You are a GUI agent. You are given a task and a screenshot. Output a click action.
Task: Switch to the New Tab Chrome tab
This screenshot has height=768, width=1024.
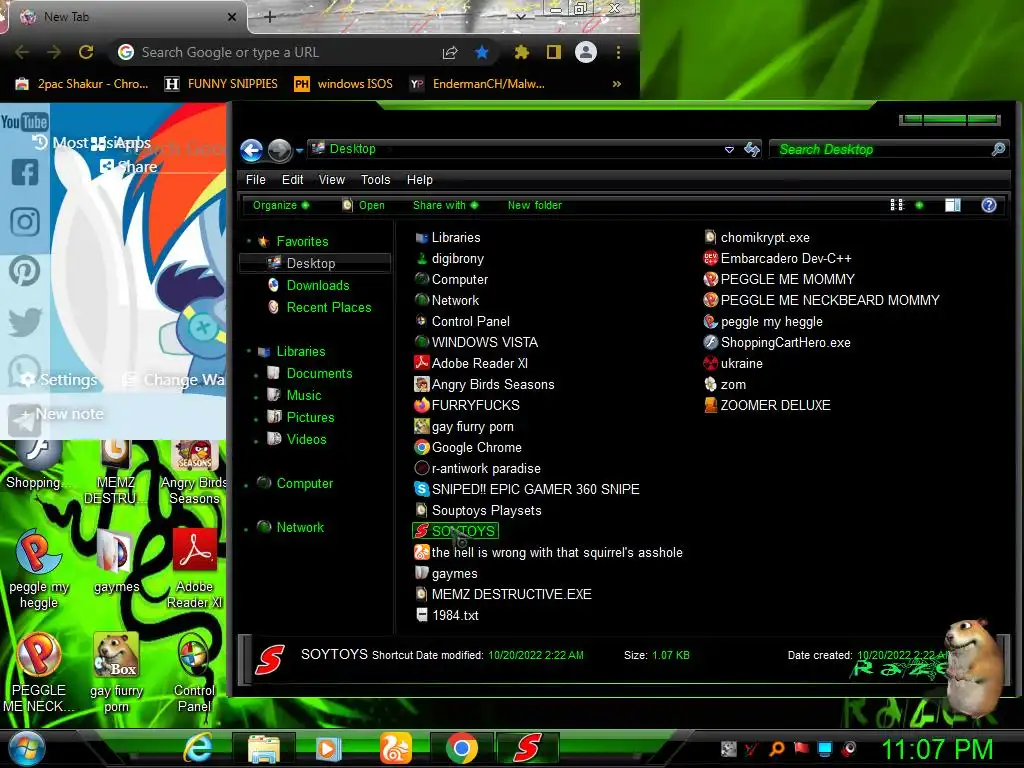pyautogui.click(x=125, y=17)
